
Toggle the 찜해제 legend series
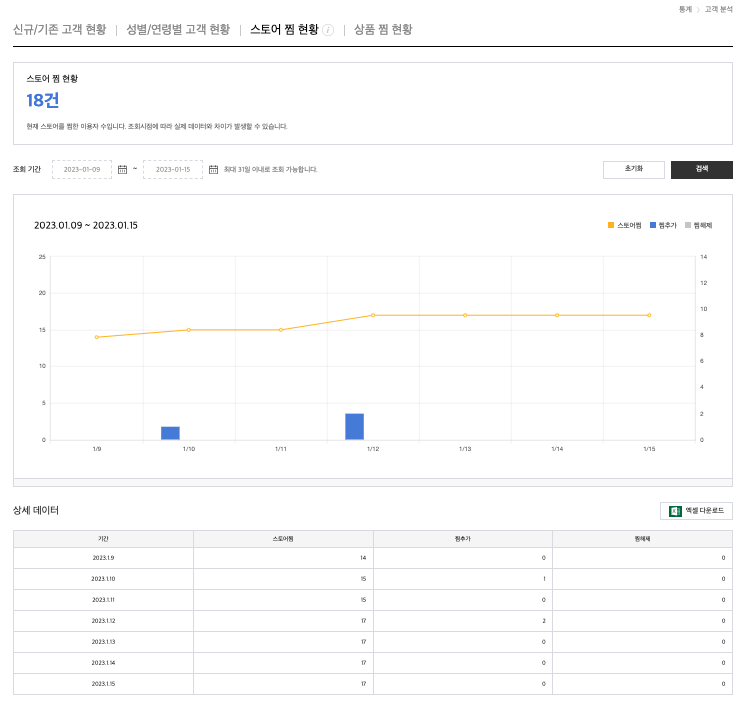click(x=699, y=226)
